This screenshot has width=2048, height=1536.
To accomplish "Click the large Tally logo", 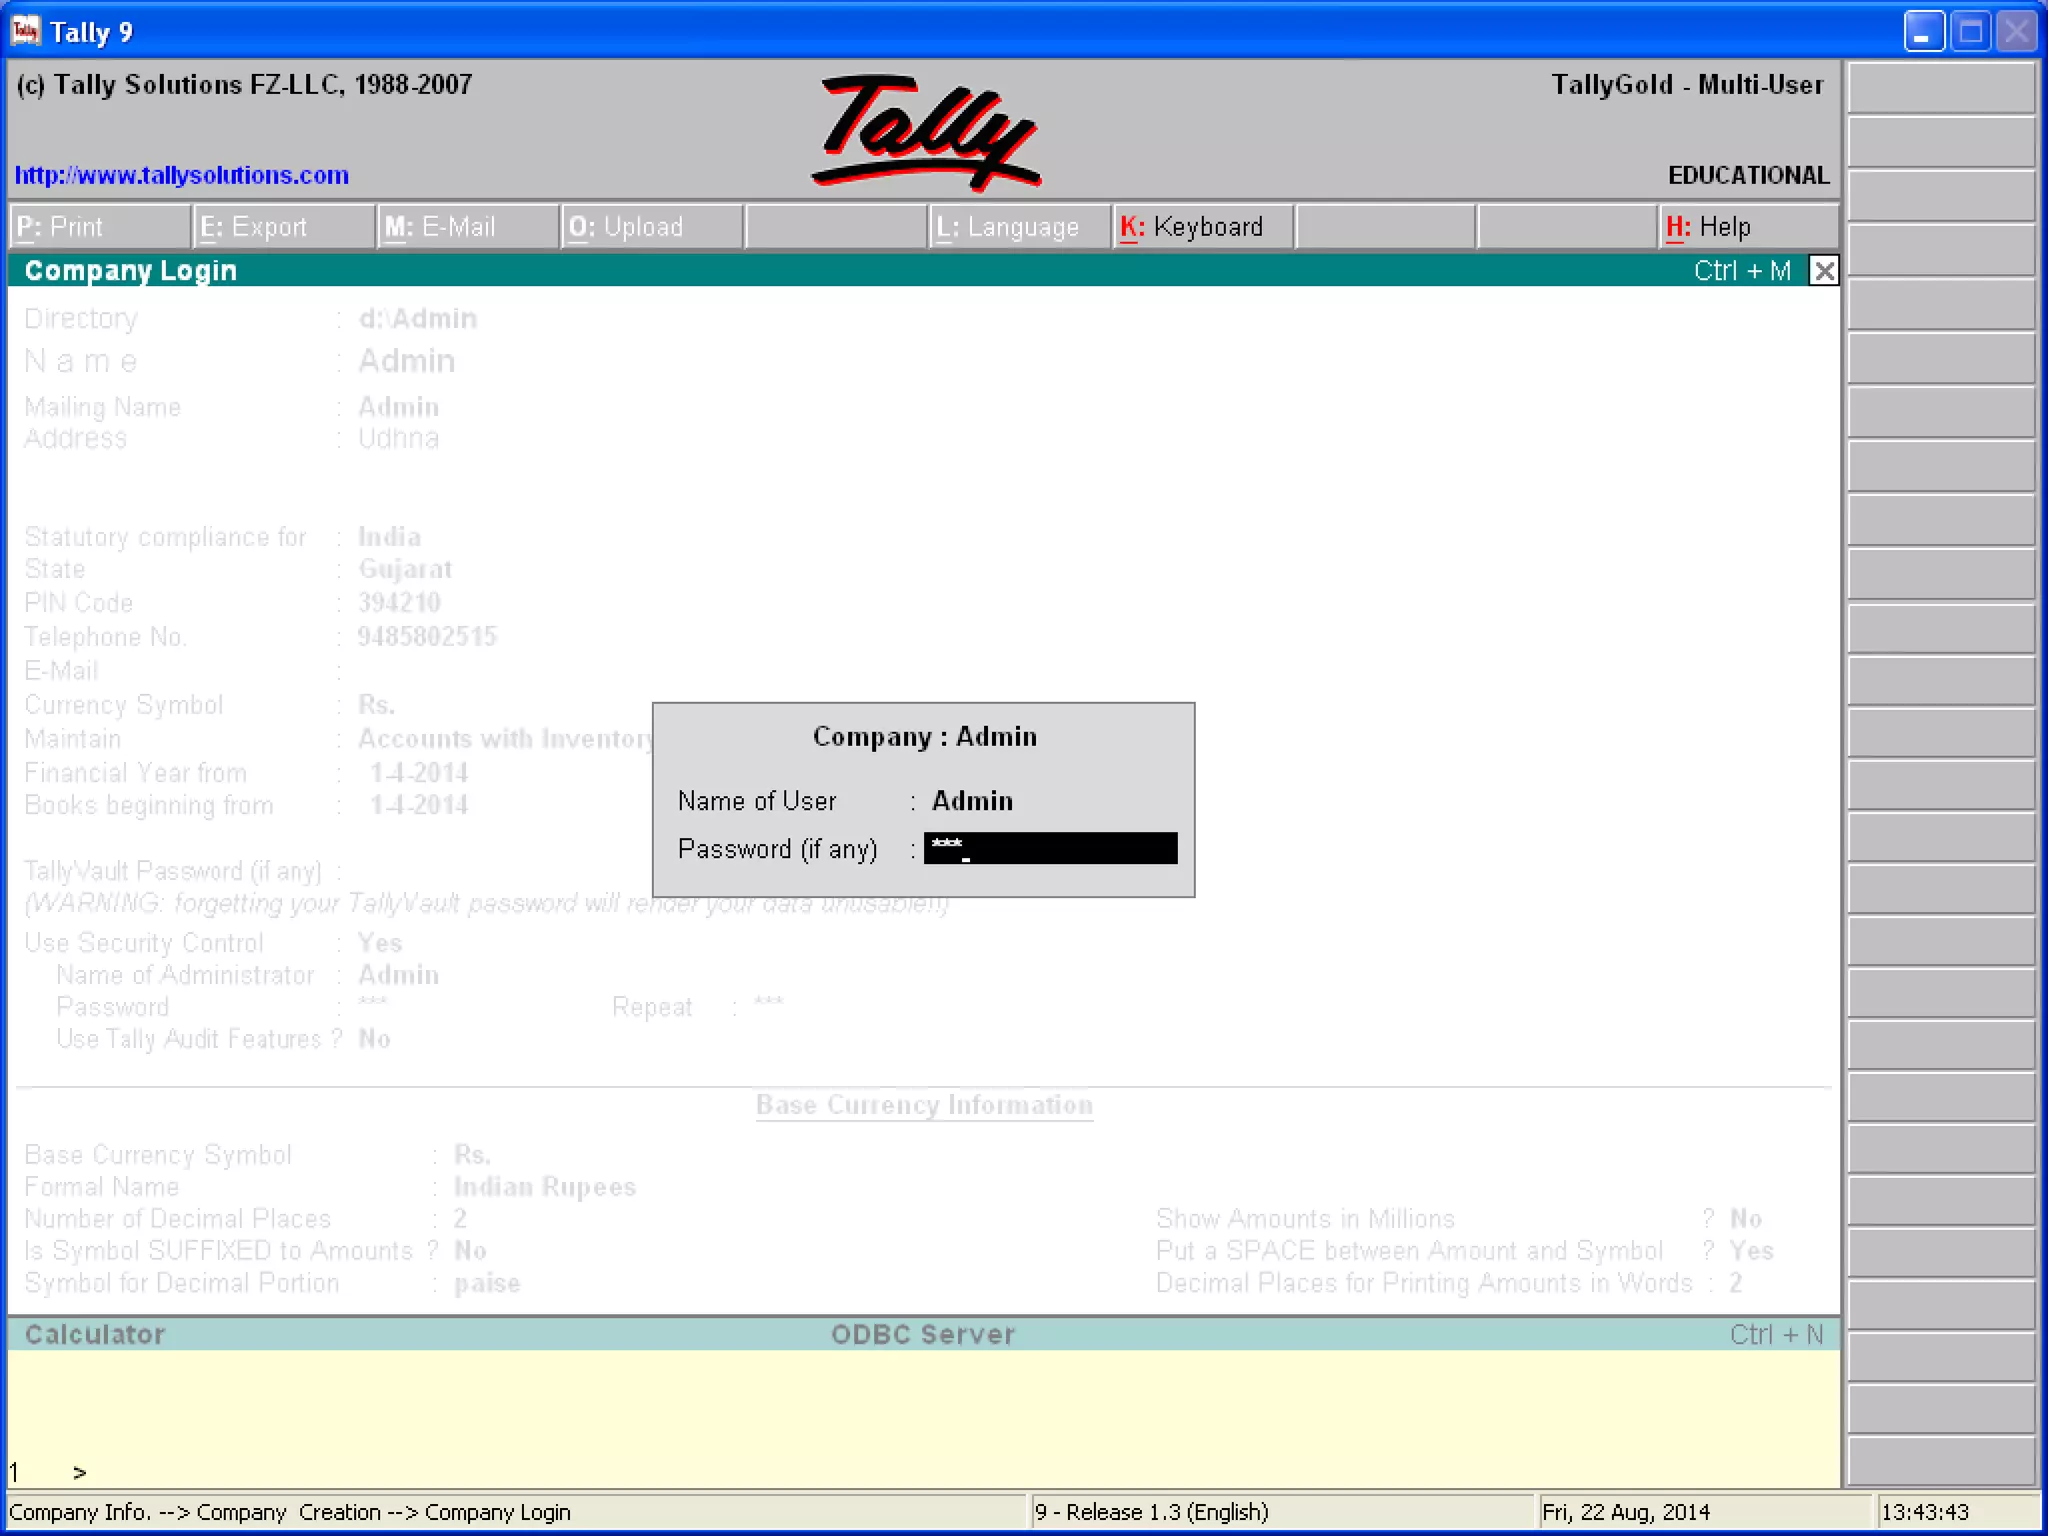I will pyautogui.click(x=926, y=132).
